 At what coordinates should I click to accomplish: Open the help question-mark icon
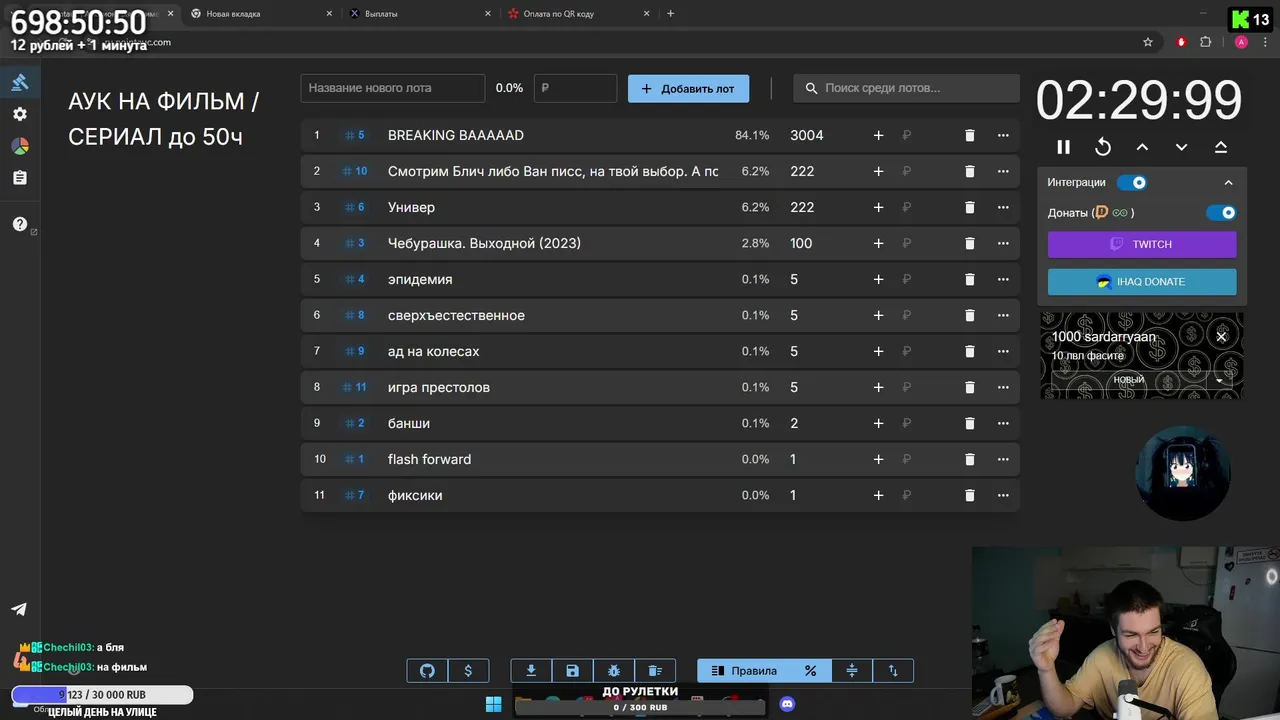pos(19,224)
